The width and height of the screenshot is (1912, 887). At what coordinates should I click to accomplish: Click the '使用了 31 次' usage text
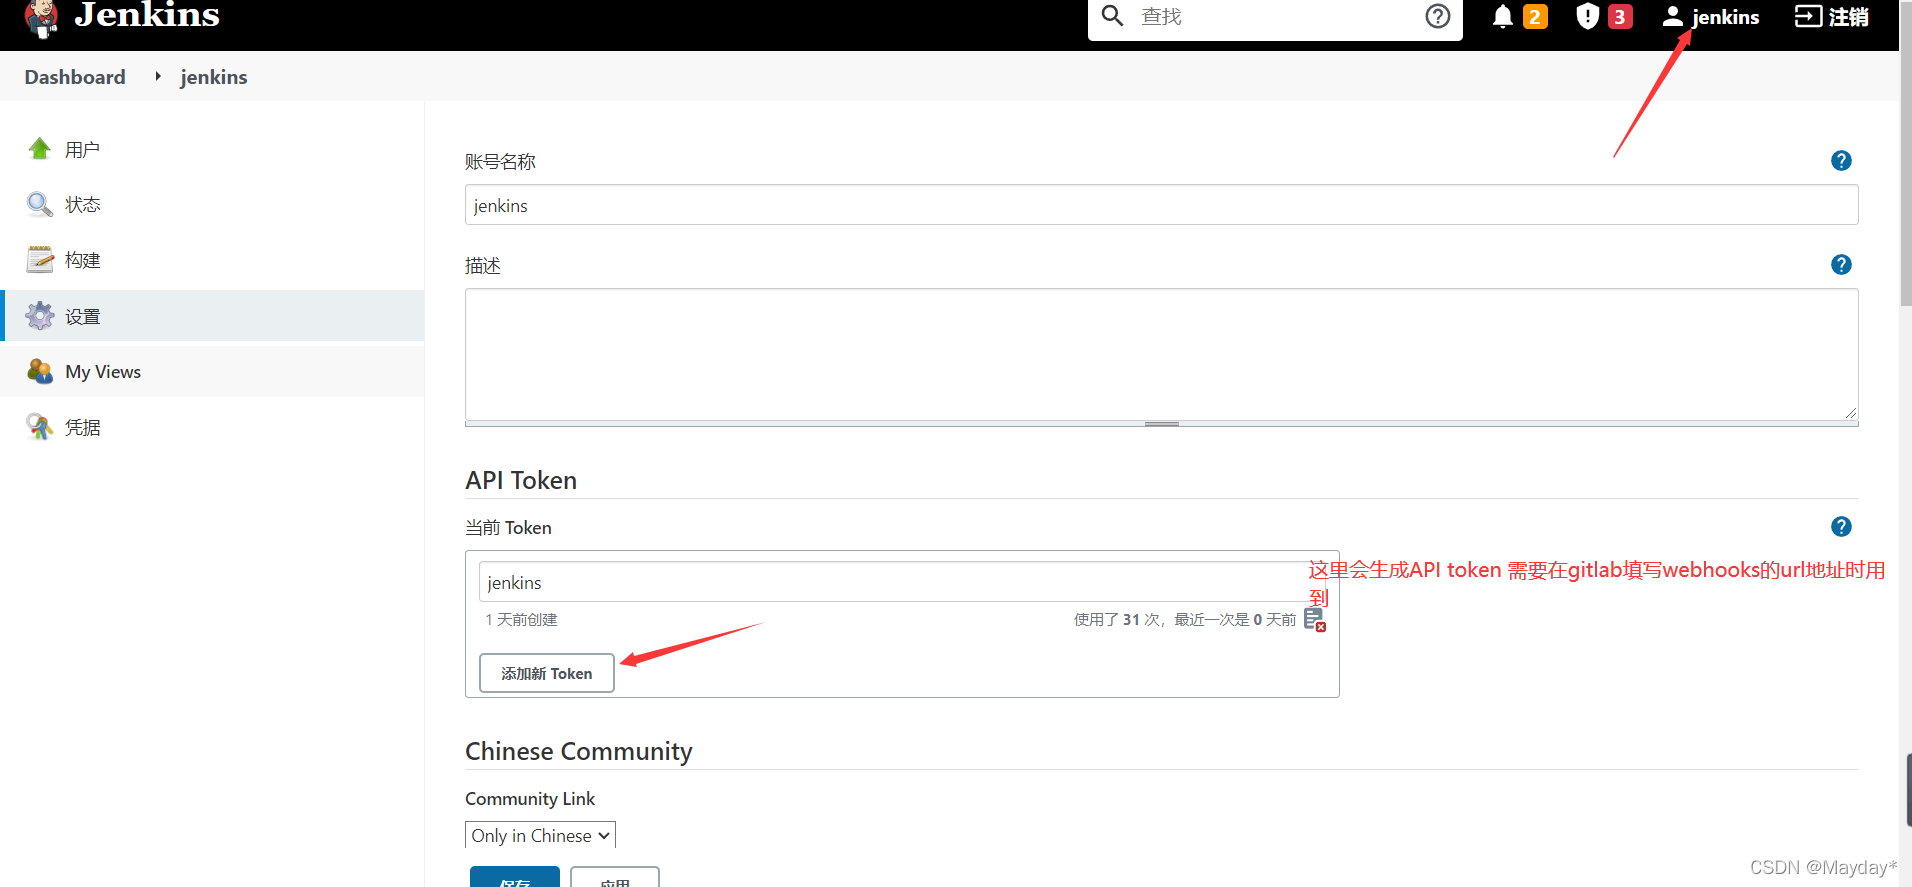(1117, 620)
